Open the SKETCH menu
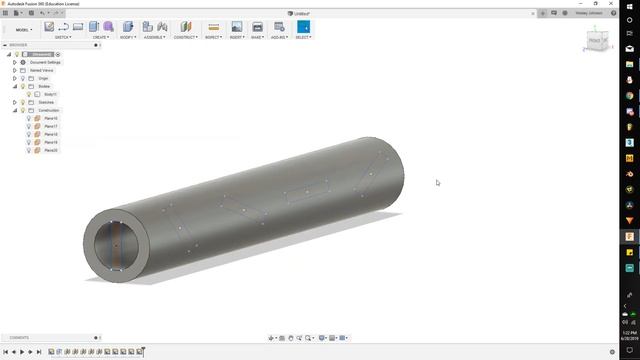The height and width of the screenshot is (360, 640). click(63, 37)
